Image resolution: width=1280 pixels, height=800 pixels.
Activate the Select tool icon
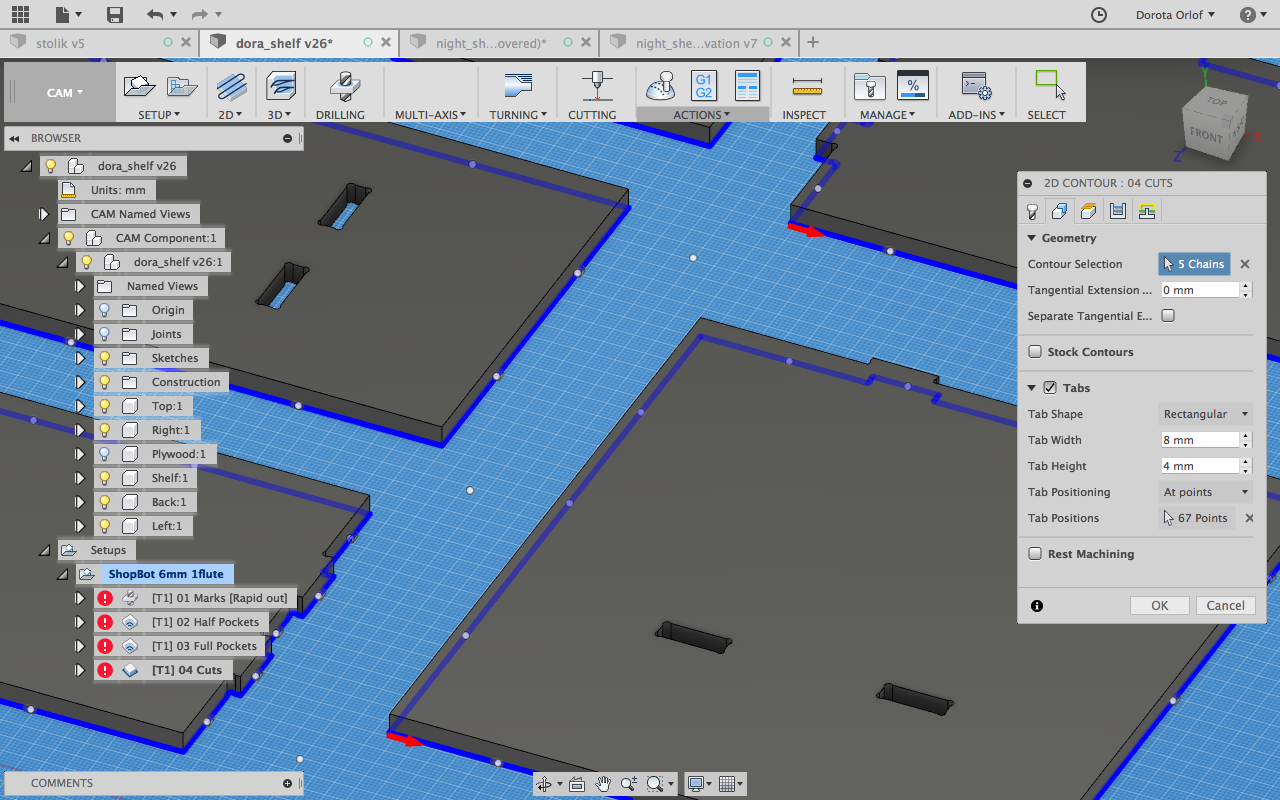point(1049,85)
